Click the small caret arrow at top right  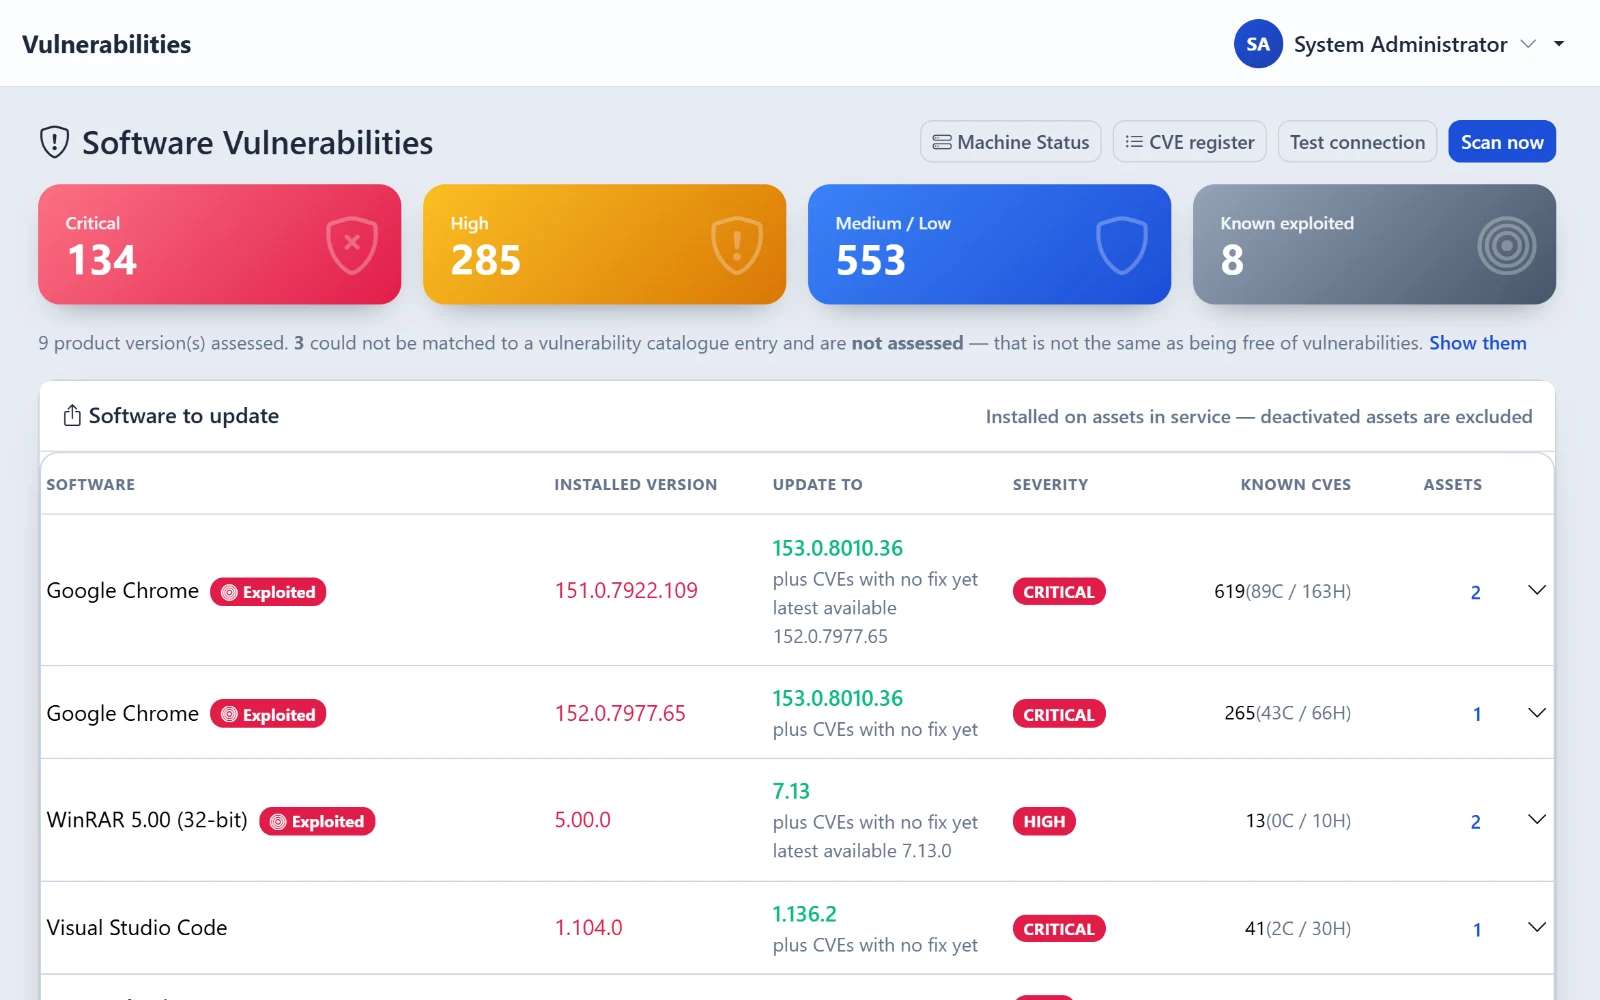click(x=1559, y=44)
